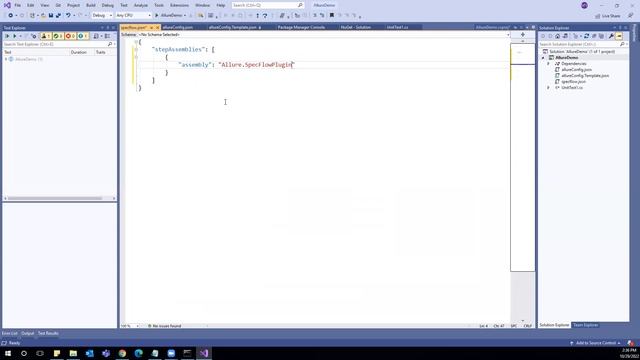Open allureConfig.Template.json editor tab
The height and width of the screenshot is (360, 640).
232,27
